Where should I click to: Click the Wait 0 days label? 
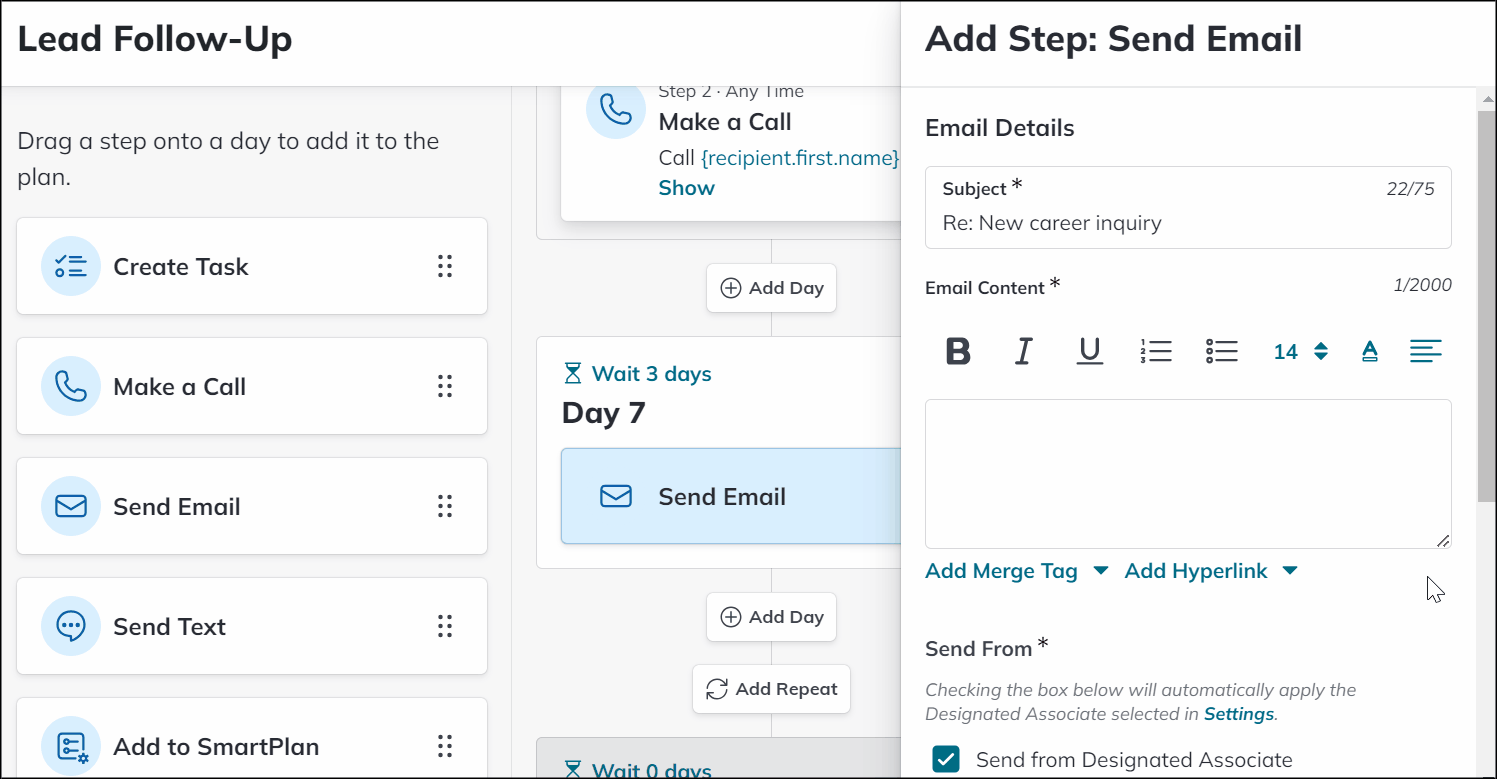(x=652, y=771)
